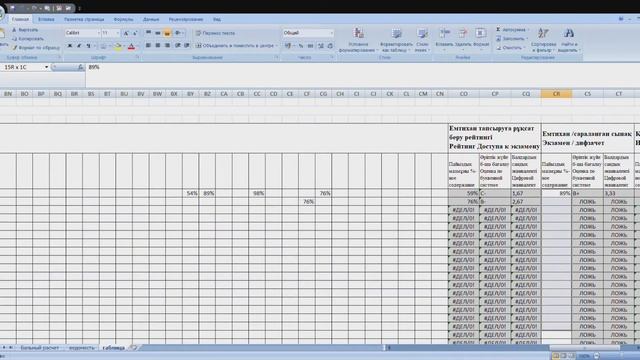
Task: Open Sort & Filter (Сортировка и фильтр)
Action: click(x=544, y=40)
